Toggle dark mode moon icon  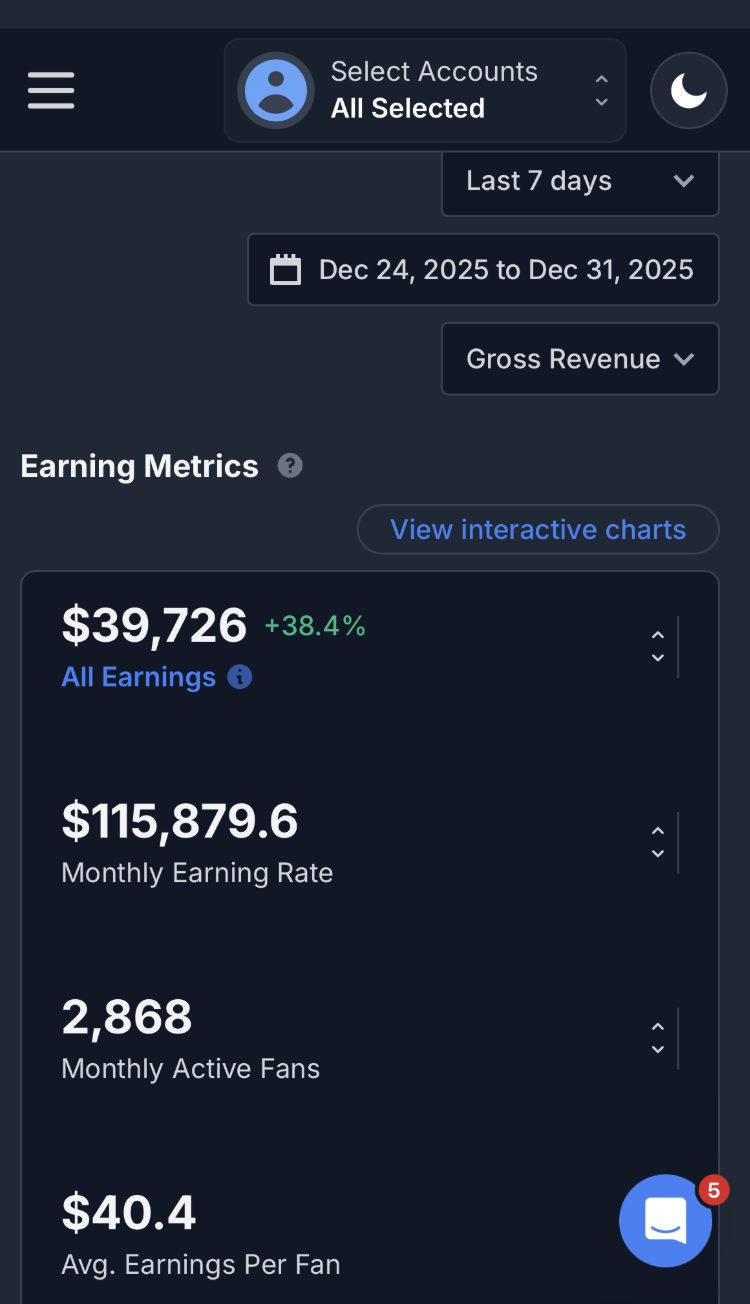[688, 91]
